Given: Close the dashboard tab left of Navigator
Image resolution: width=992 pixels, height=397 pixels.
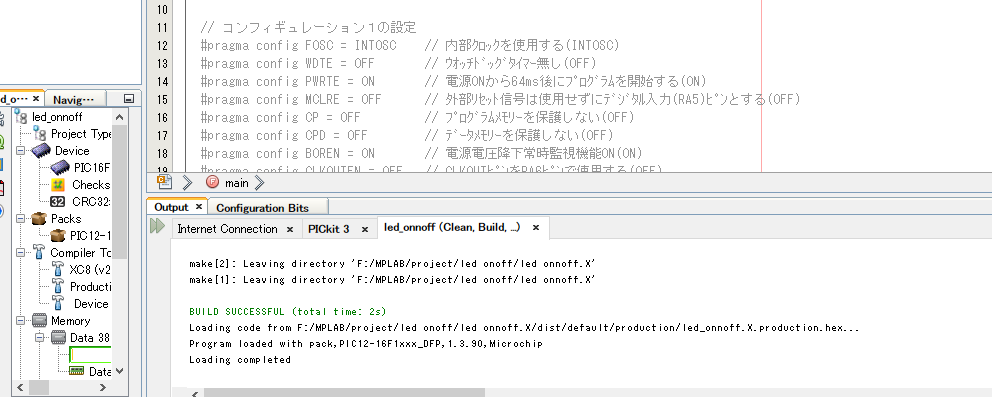Looking at the screenshot, I should (35, 99).
